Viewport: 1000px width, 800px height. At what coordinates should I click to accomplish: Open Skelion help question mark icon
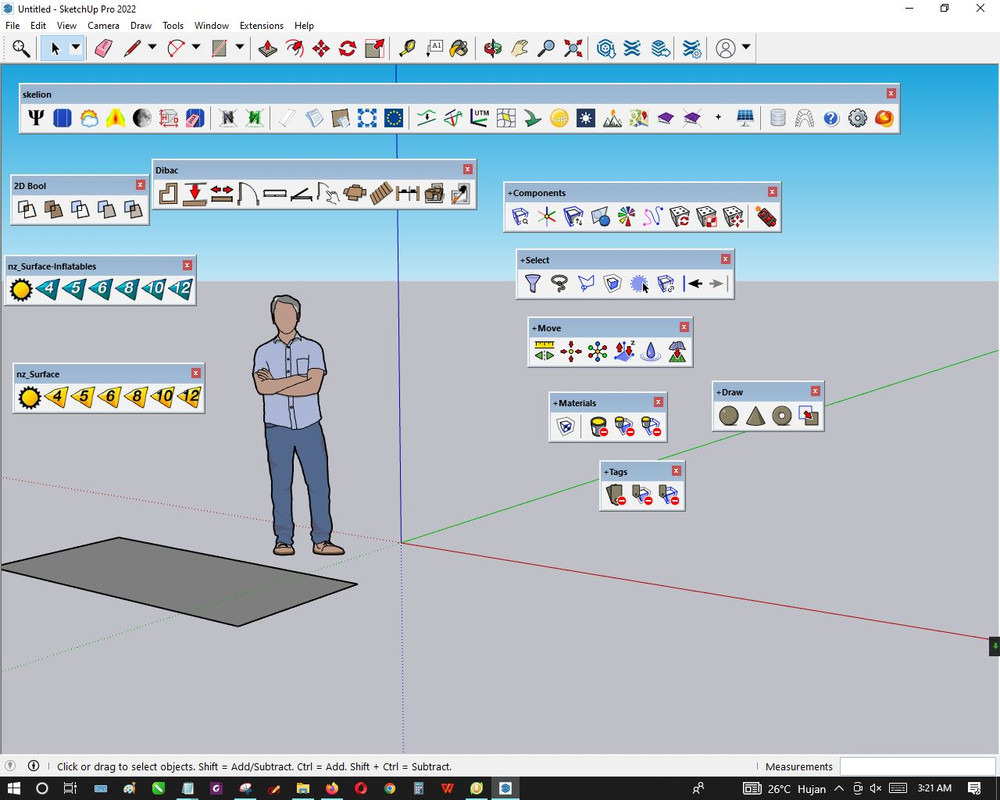(831, 118)
